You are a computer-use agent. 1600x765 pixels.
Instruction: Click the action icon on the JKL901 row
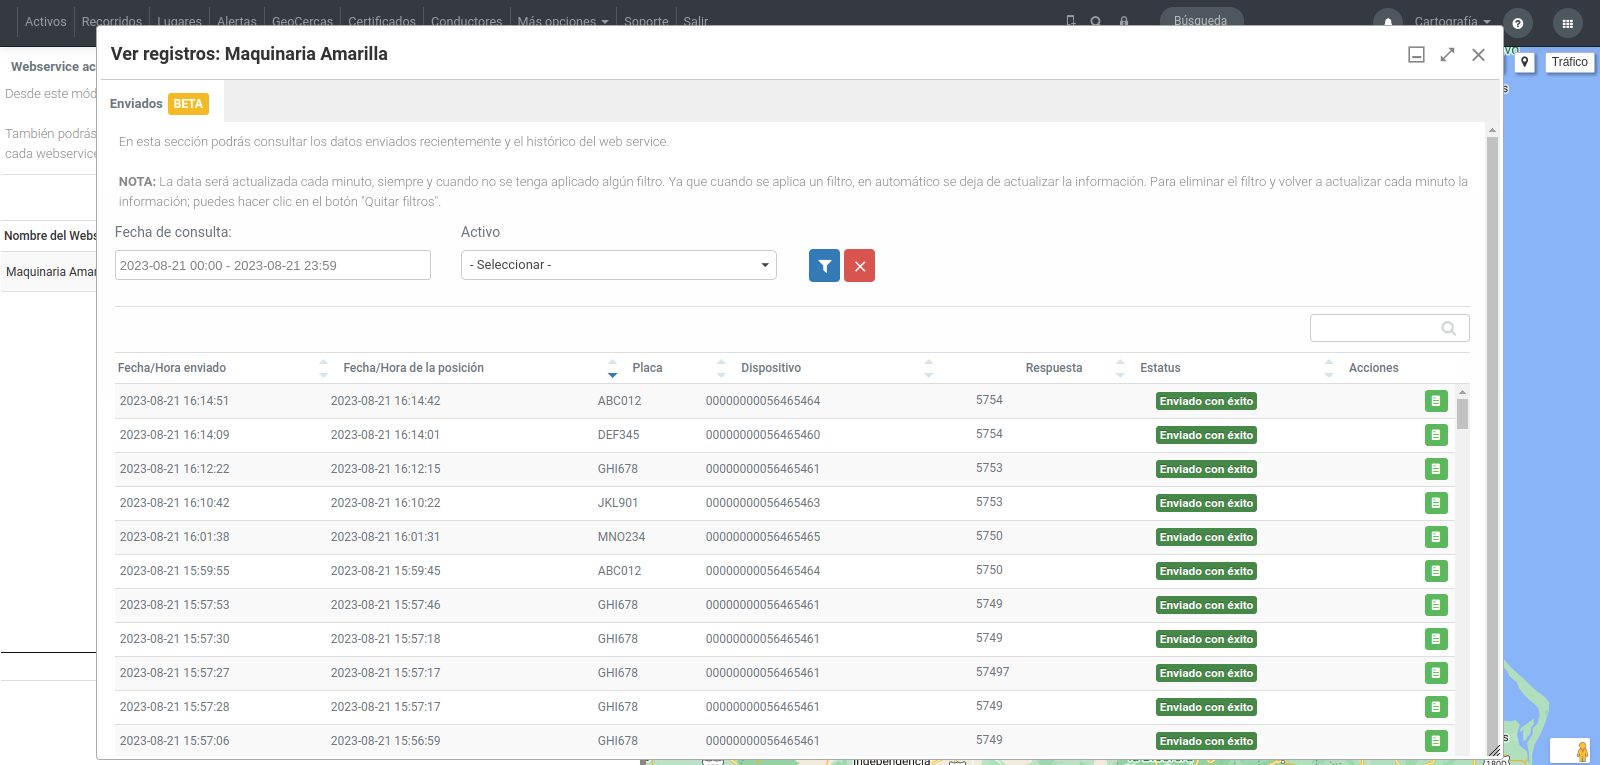[x=1436, y=503]
